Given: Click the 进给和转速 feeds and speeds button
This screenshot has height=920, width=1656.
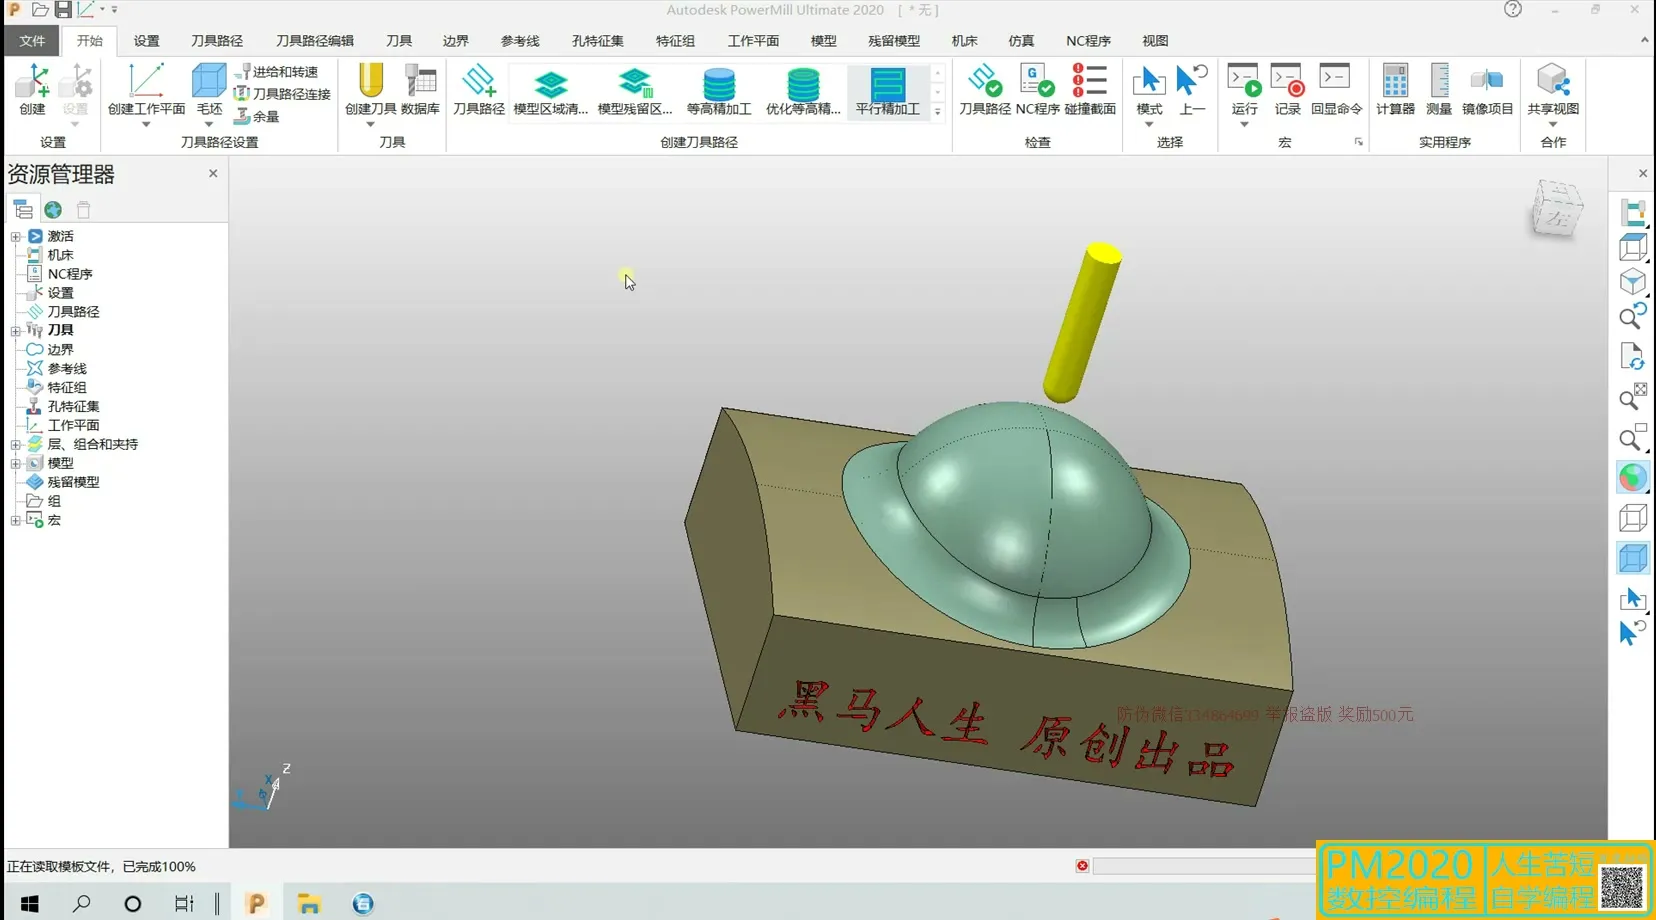Looking at the screenshot, I should click(x=277, y=71).
